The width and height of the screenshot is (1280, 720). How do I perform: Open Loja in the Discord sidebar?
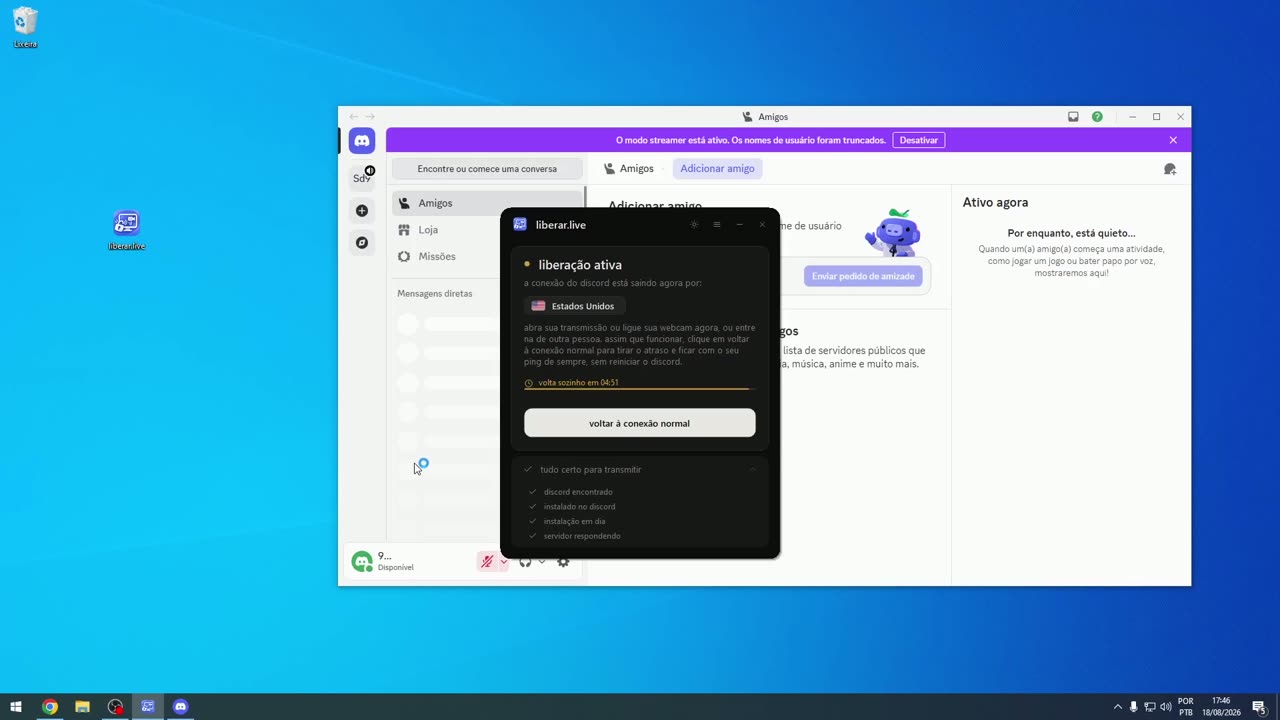(487, 230)
